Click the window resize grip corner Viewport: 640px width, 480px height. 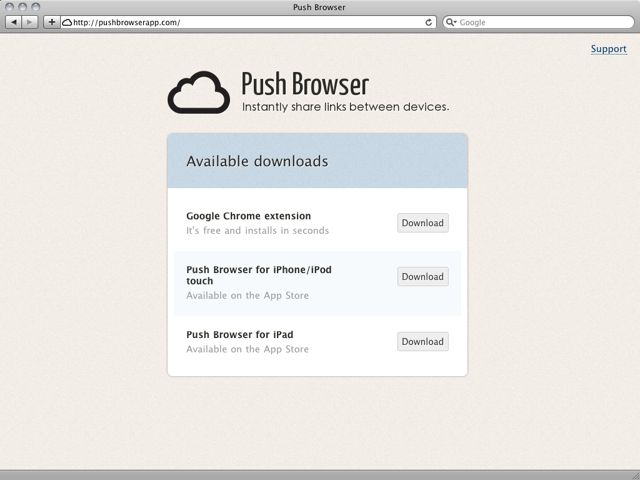636,475
